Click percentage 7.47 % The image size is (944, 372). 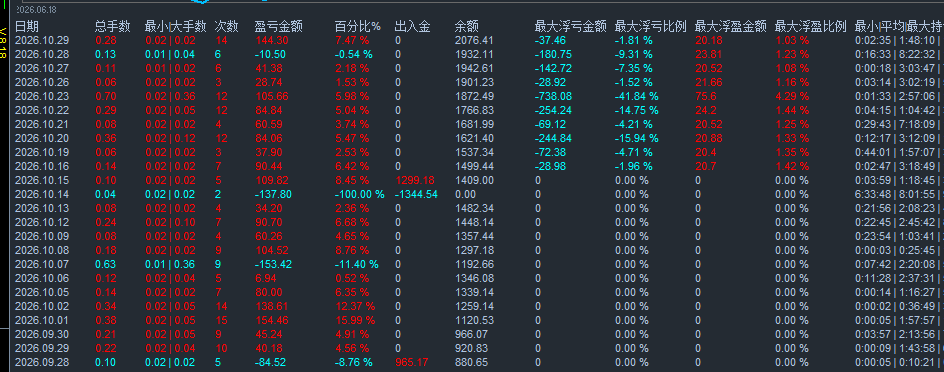coord(352,40)
